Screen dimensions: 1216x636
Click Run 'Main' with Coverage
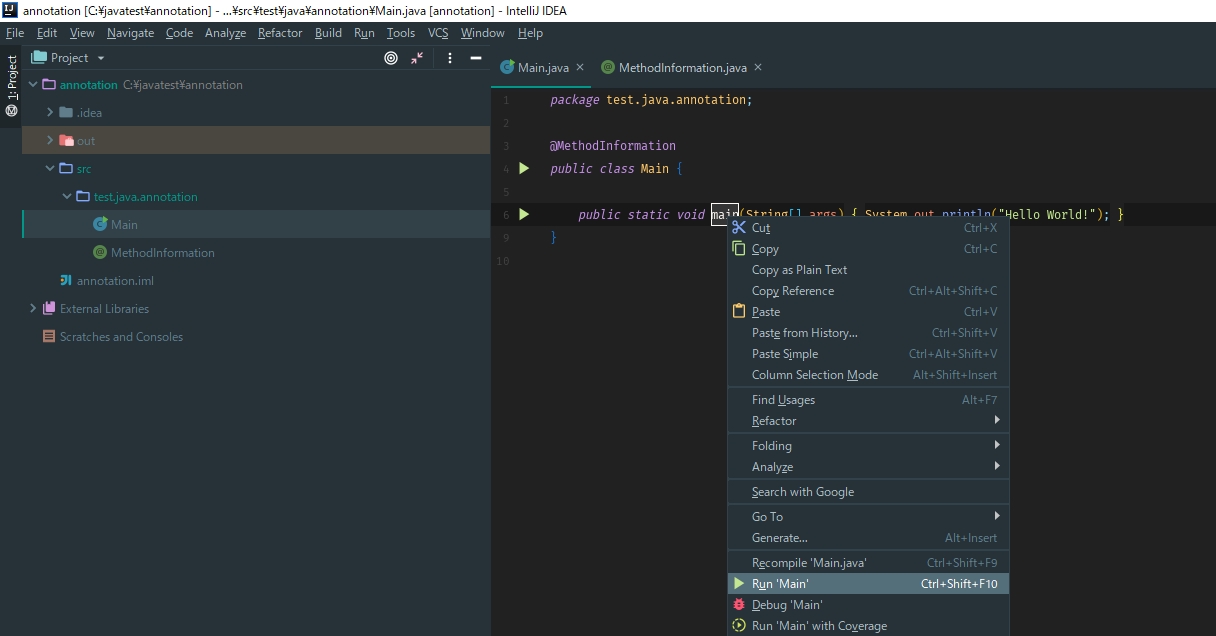tap(868, 626)
